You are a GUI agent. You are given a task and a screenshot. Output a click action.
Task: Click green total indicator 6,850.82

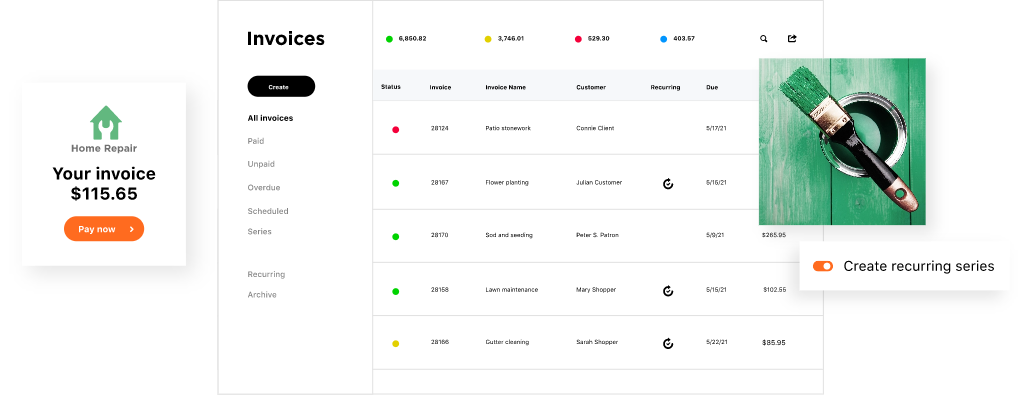(406, 39)
